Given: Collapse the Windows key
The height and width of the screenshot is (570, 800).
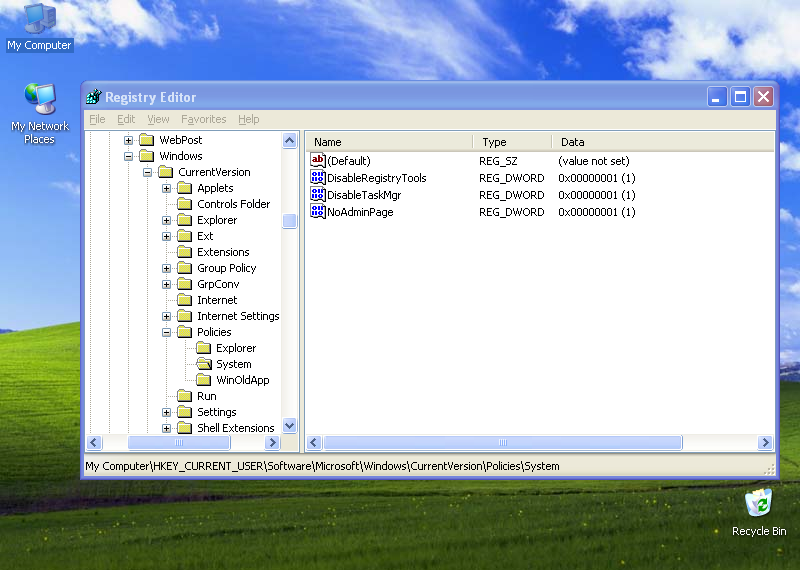Looking at the screenshot, I should click(129, 156).
